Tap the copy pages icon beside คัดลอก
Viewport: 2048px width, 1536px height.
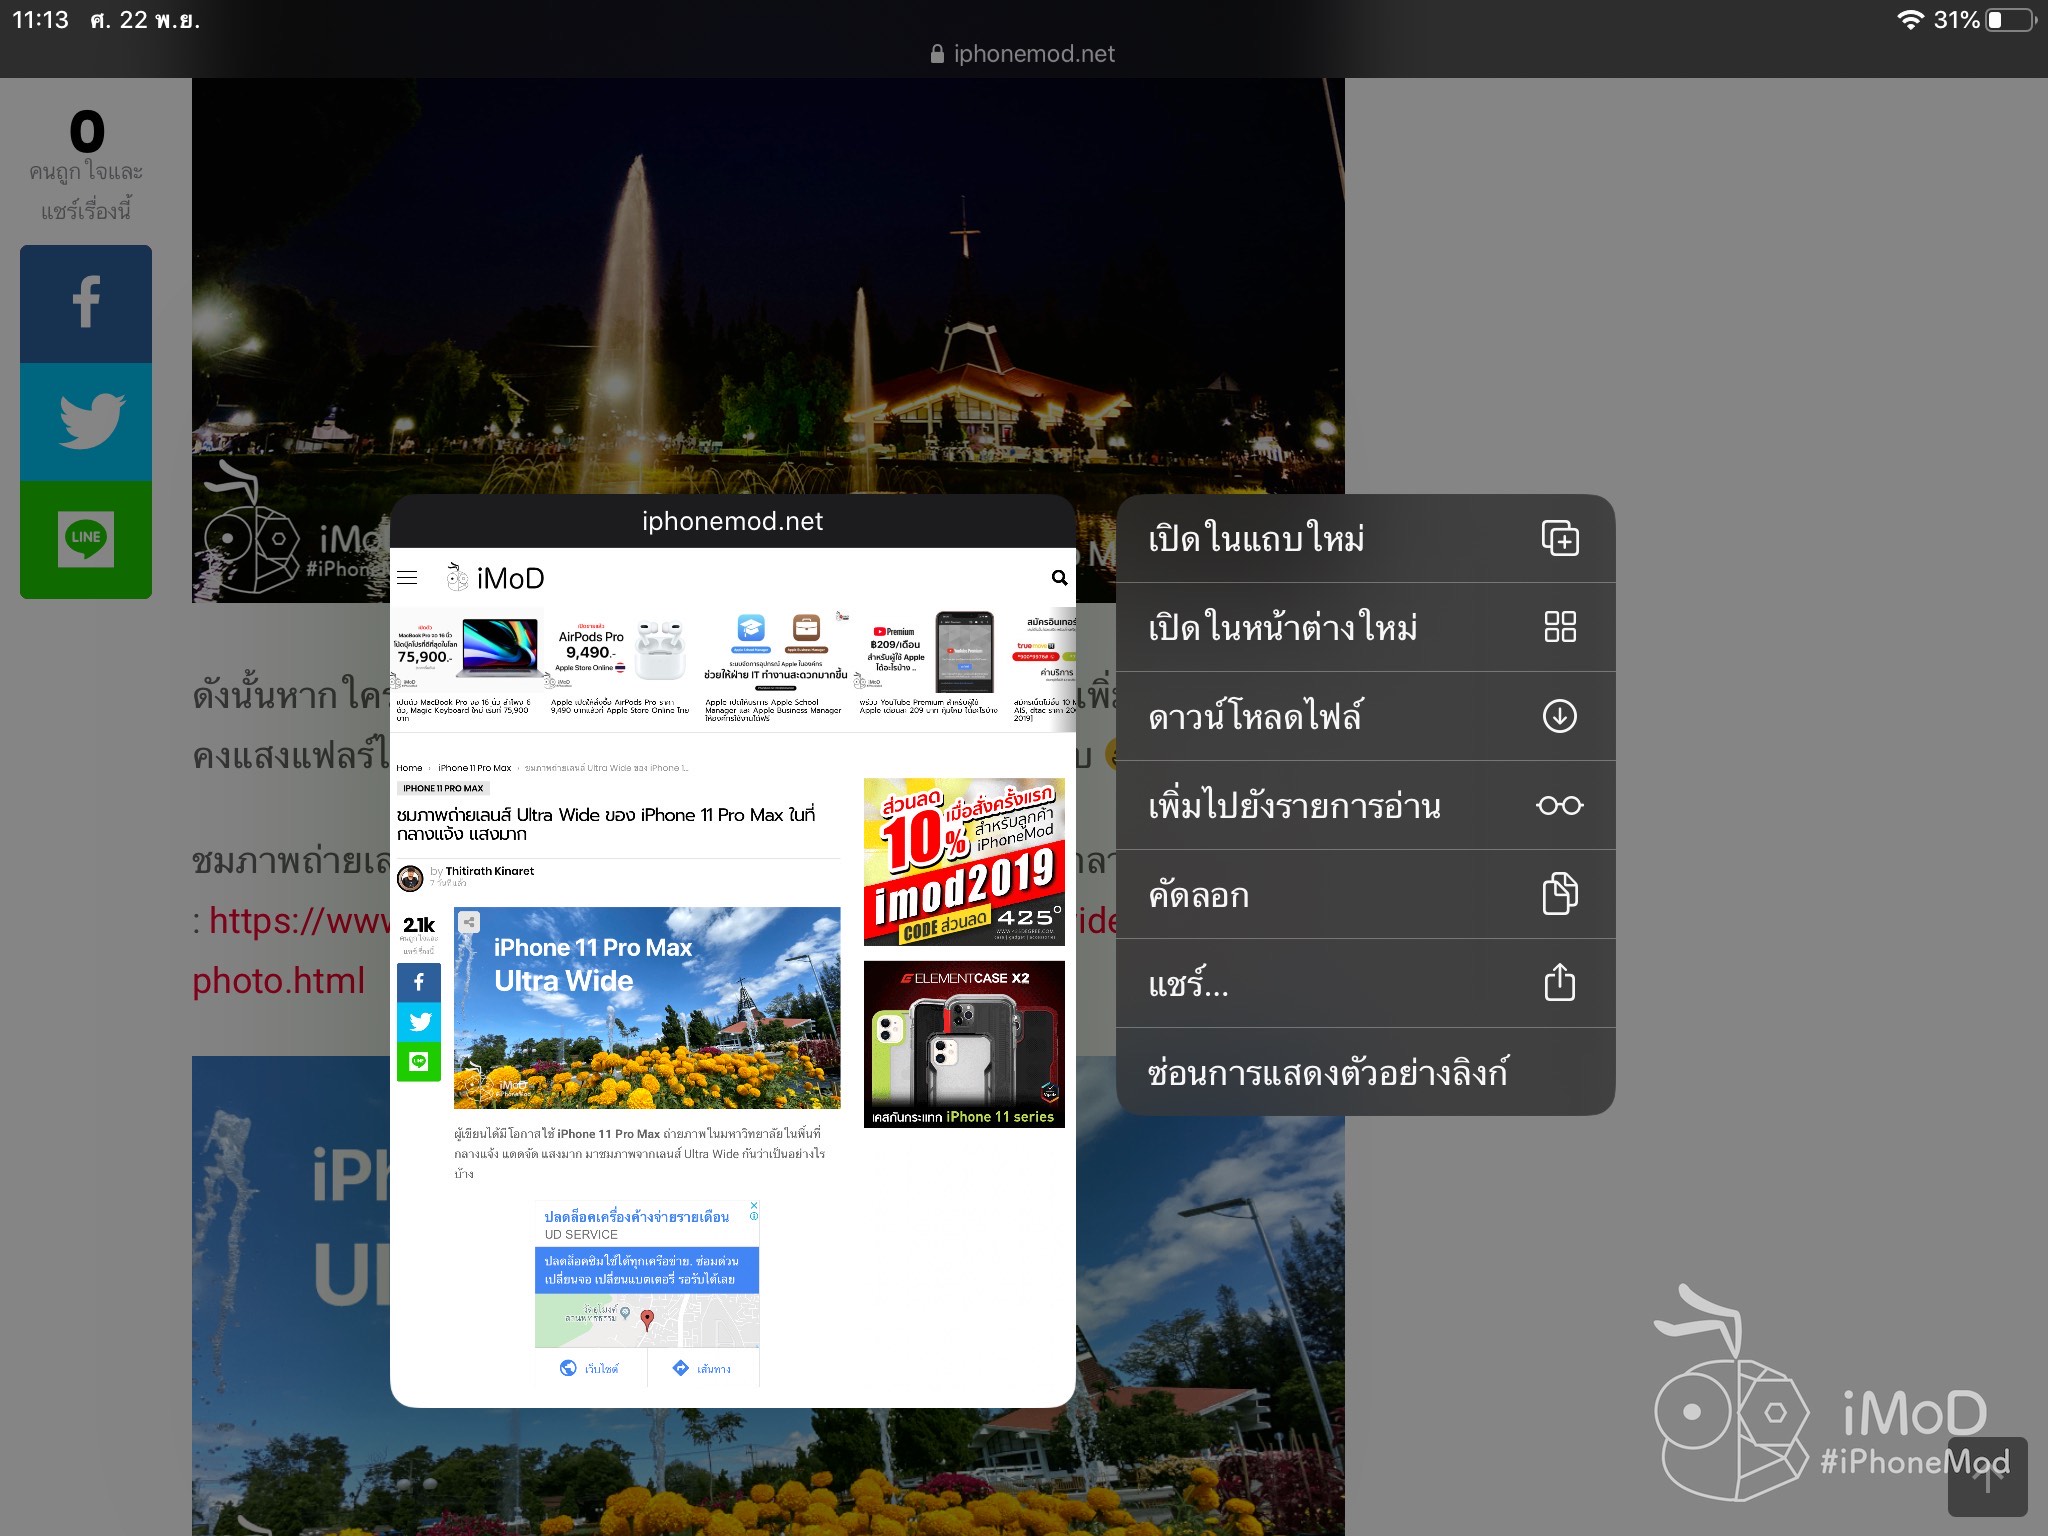click(x=1560, y=895)
